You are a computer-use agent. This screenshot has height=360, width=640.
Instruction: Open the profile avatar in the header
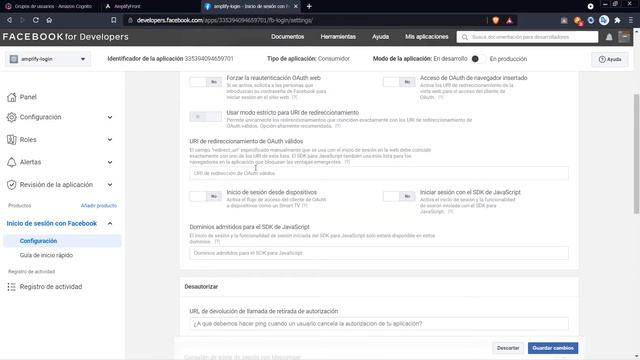624,37
